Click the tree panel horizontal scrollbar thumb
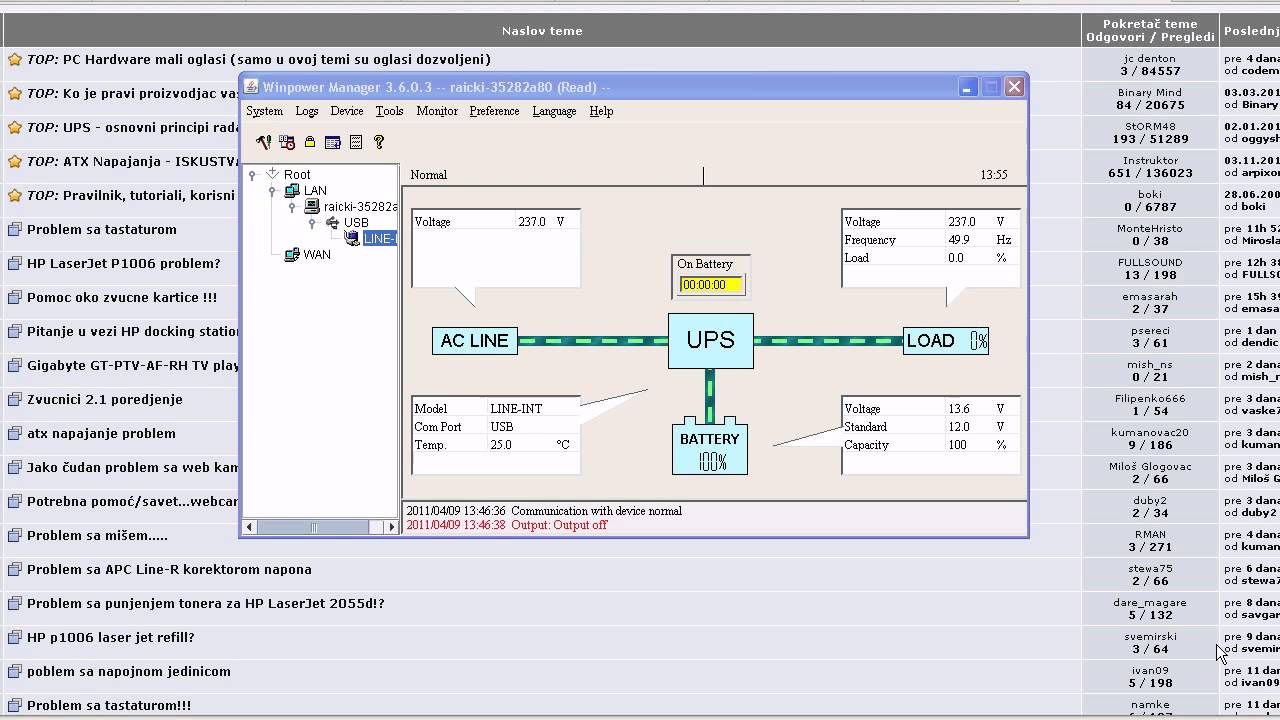This screenshot has width=1280, height=720. 313,527
